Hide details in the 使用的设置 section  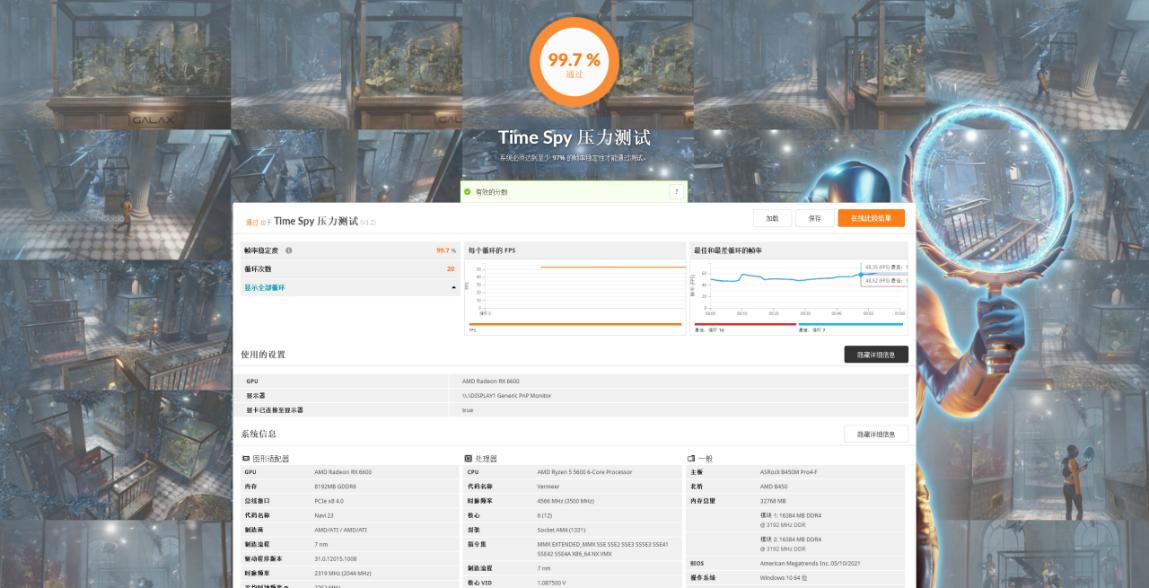click(876, 355)
